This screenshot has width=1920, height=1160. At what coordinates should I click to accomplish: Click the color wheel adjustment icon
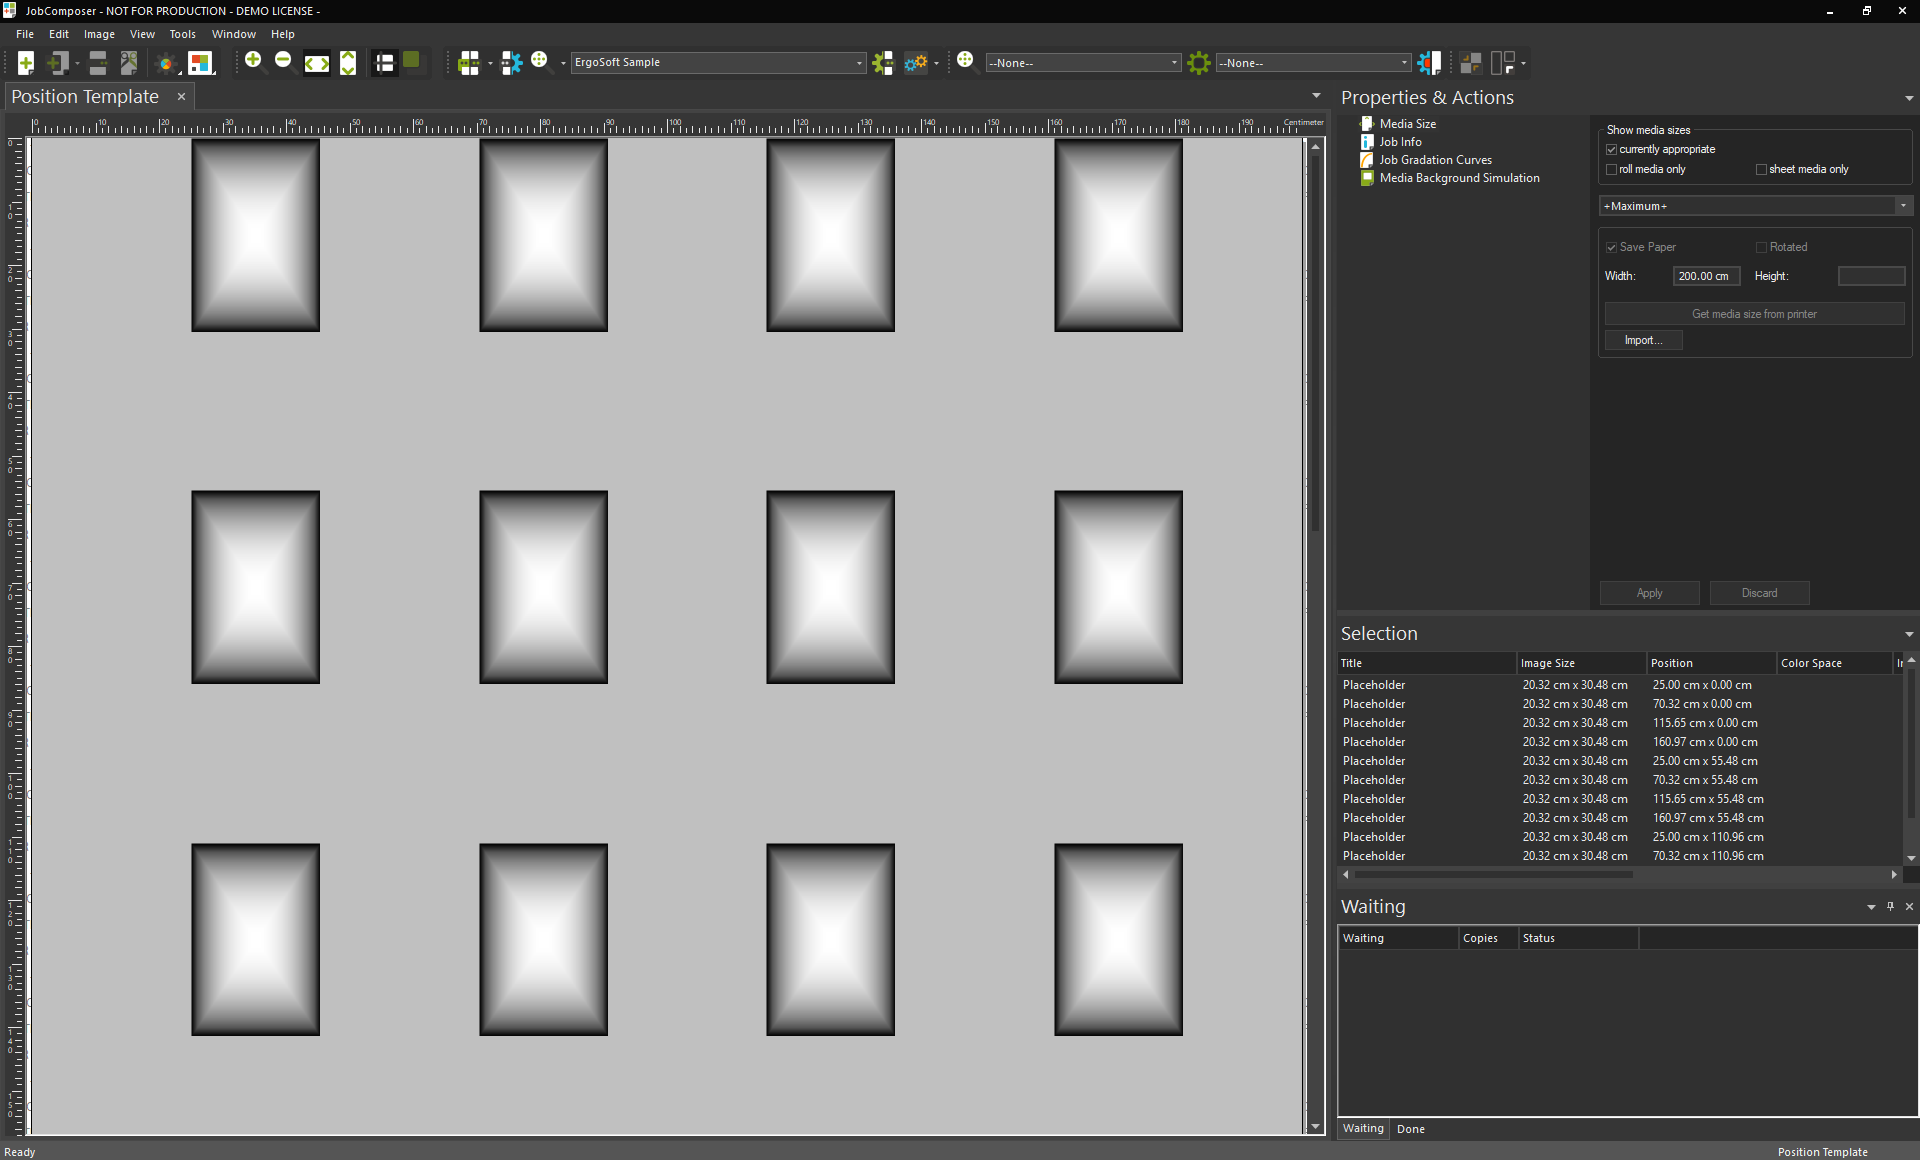pyautogui.click(x=166, y=64)
